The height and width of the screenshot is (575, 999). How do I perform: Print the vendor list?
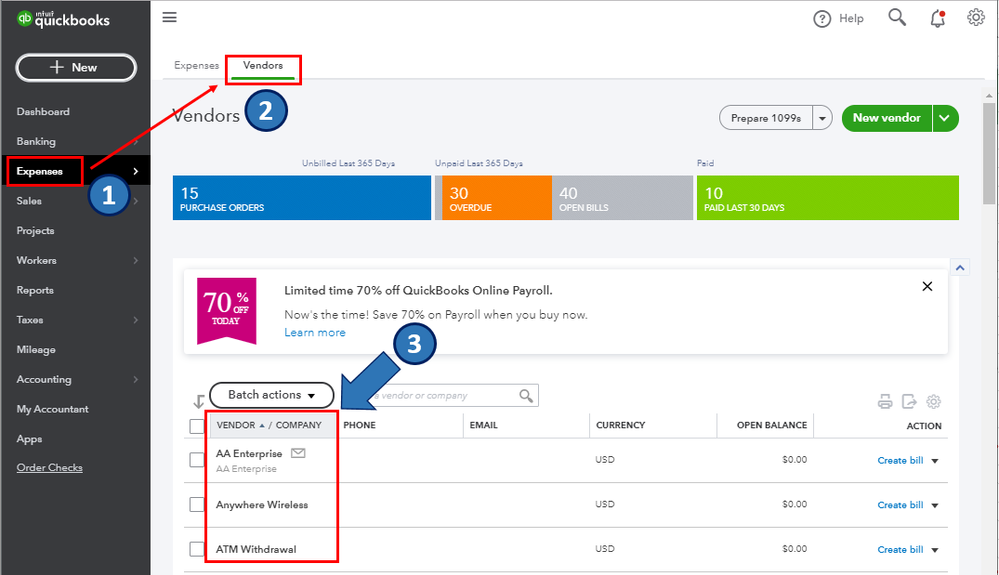[x=885, y=401]
